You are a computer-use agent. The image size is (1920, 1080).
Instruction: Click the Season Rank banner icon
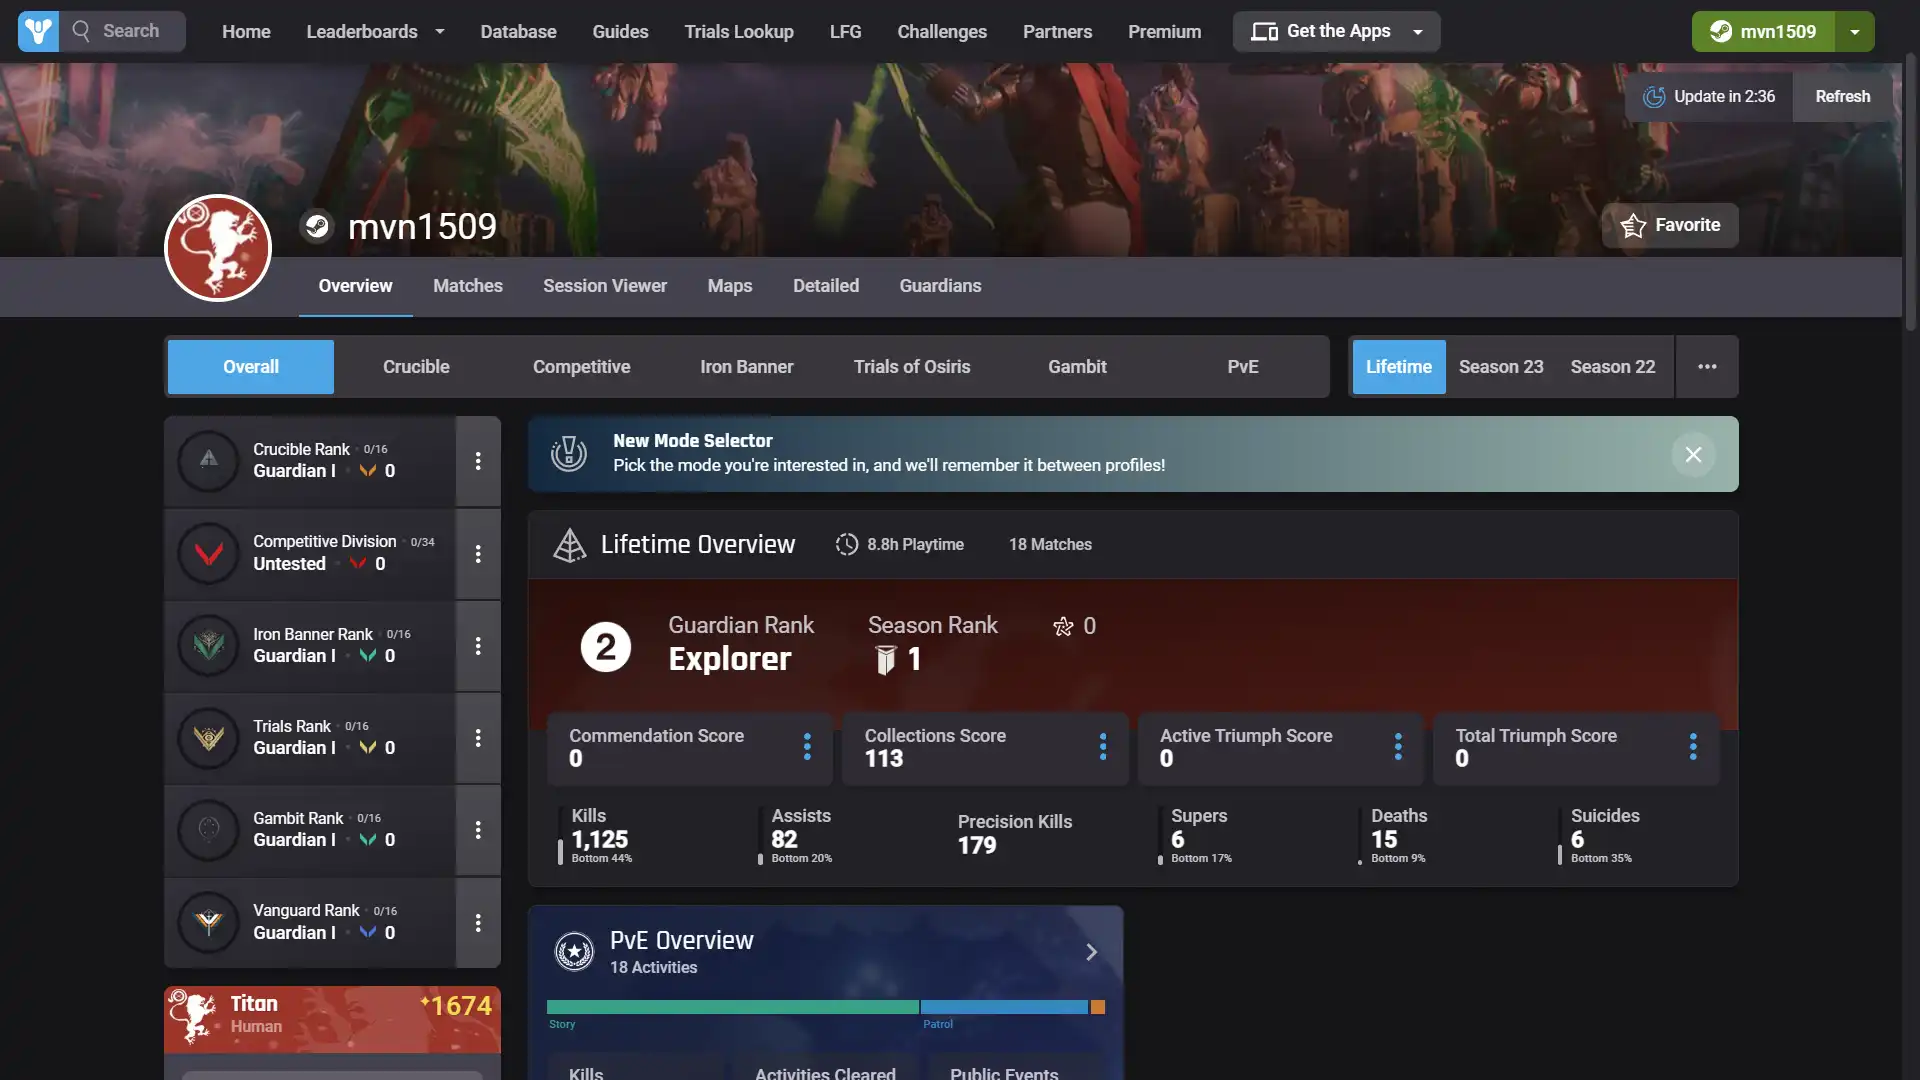point(885,660)
